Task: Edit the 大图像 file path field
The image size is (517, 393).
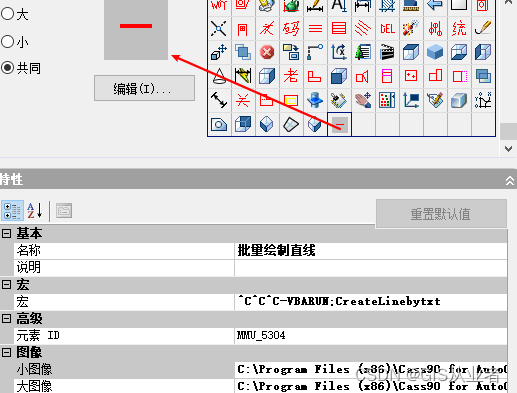Action: tap(371, 386)
